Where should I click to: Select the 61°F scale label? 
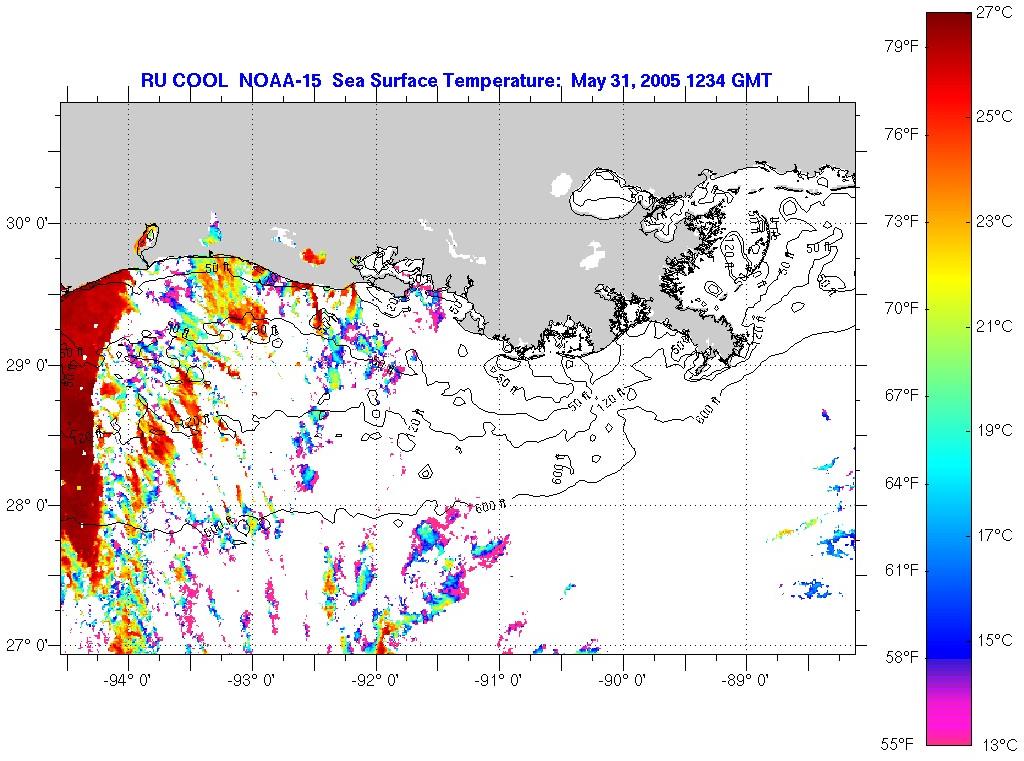tap(902, 570)
